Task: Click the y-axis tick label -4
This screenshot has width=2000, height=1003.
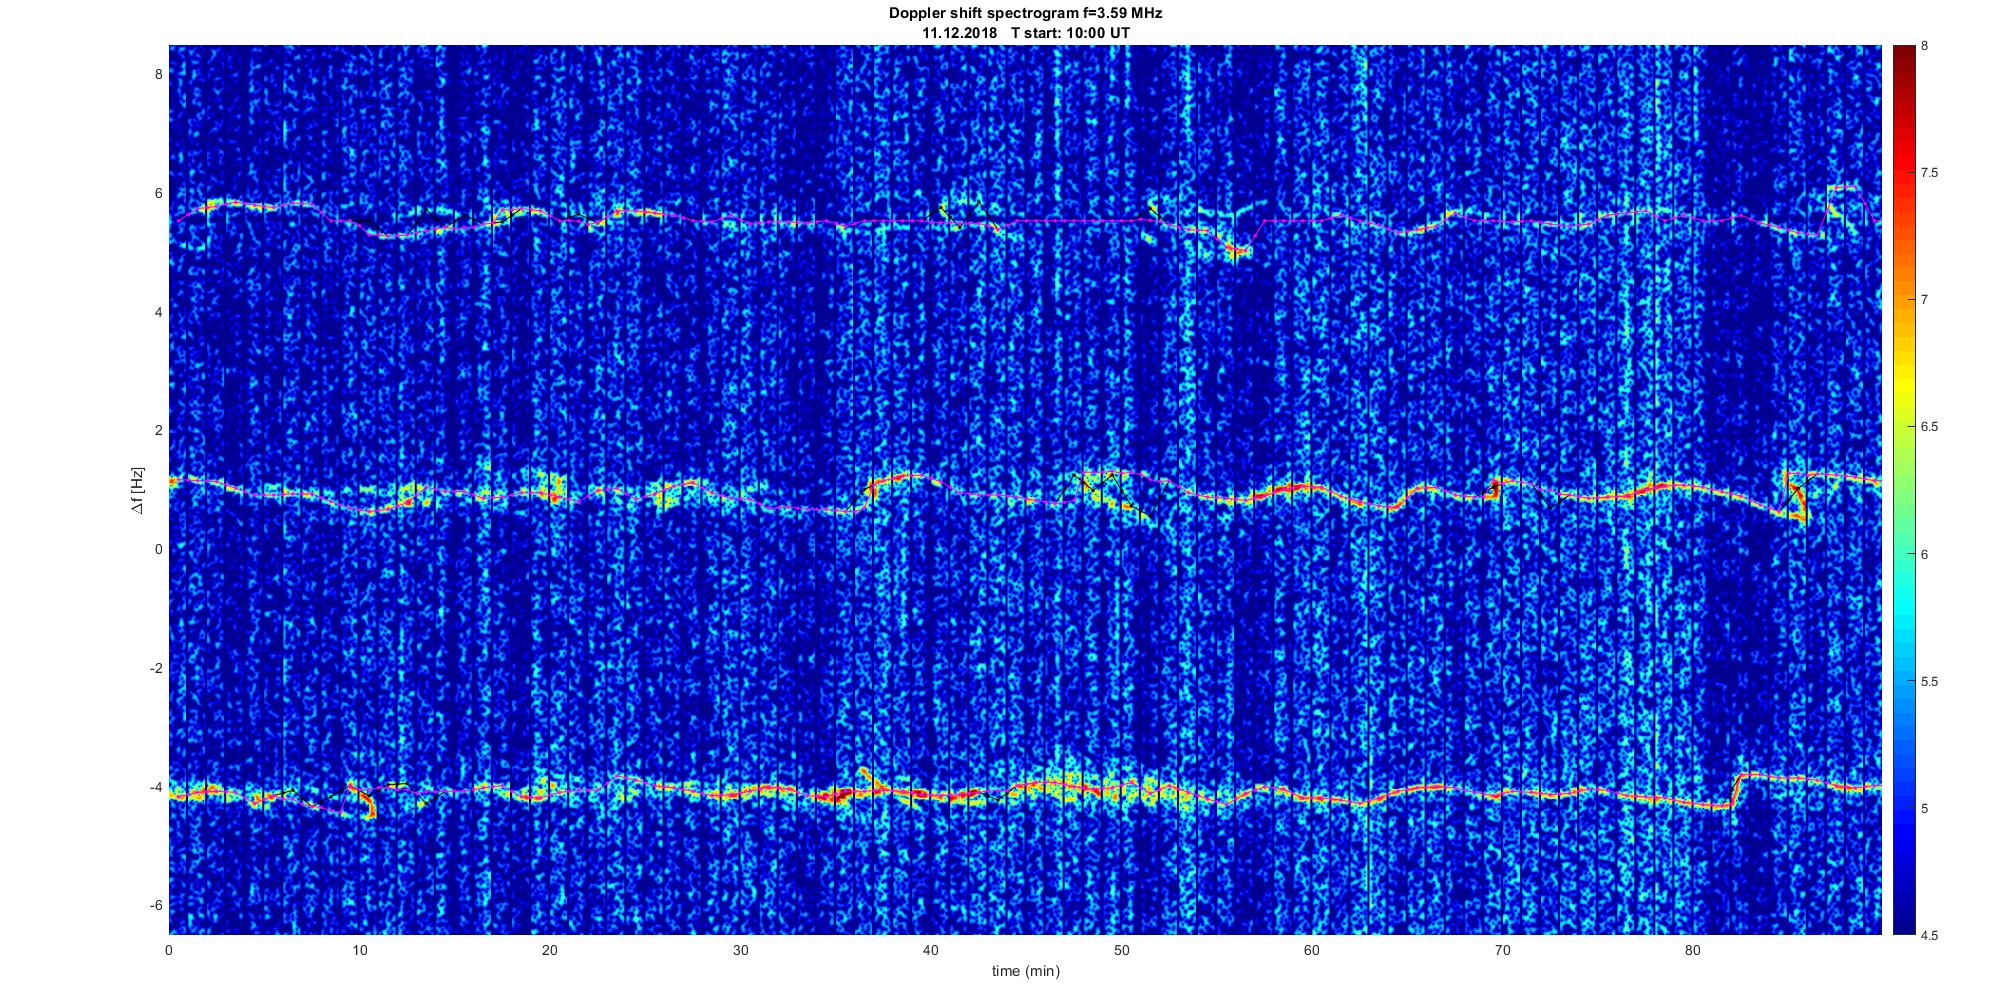Action: coord(154,787)
